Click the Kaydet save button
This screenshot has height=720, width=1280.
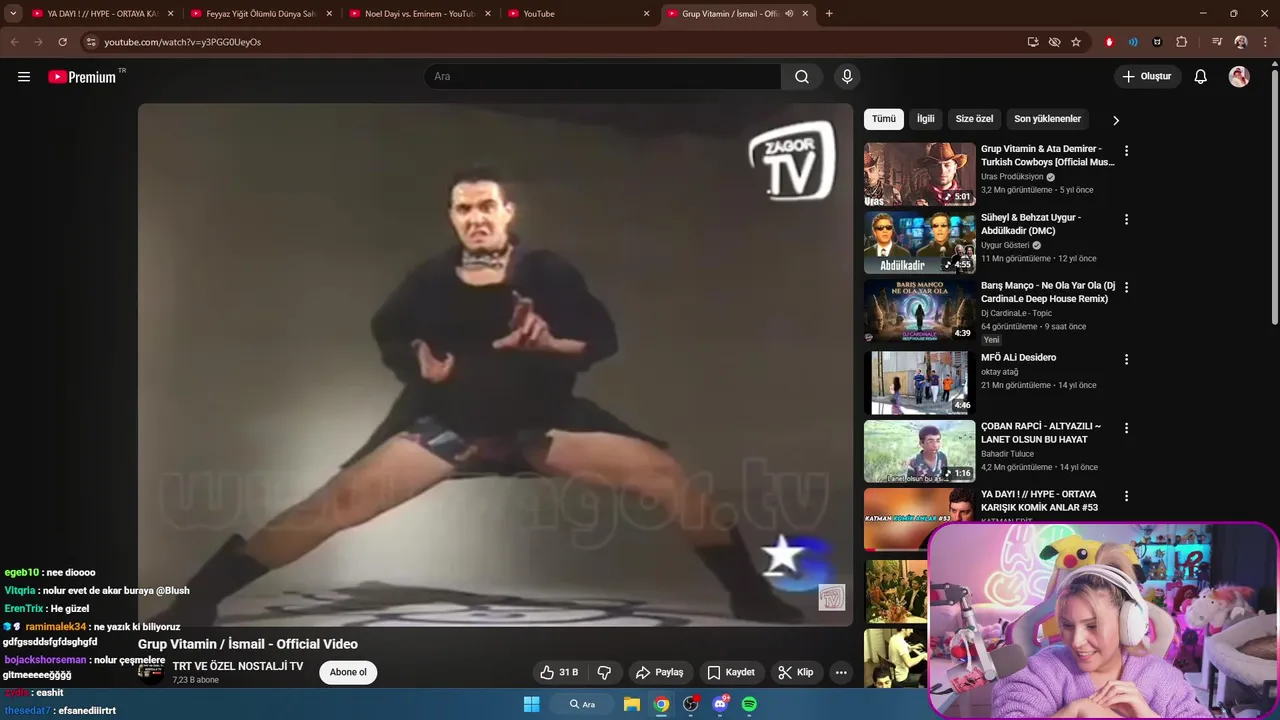(x=731, y=672)
